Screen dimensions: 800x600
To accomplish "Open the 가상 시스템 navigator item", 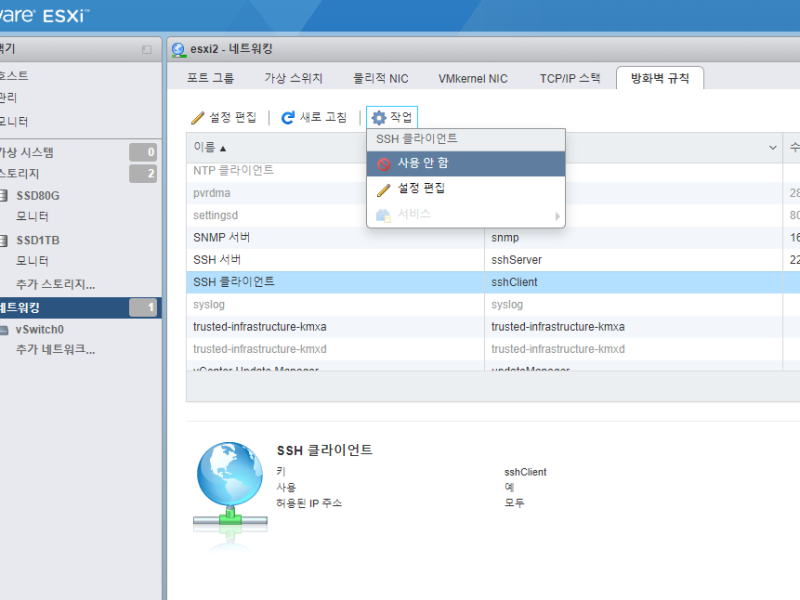I will (27, 152).
